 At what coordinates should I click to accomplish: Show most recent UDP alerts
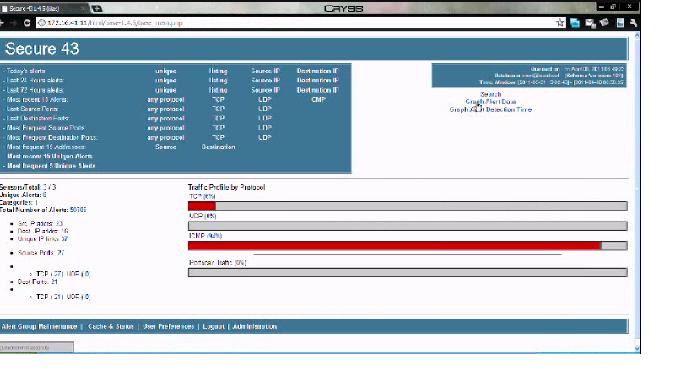click(x=265, y=100)
